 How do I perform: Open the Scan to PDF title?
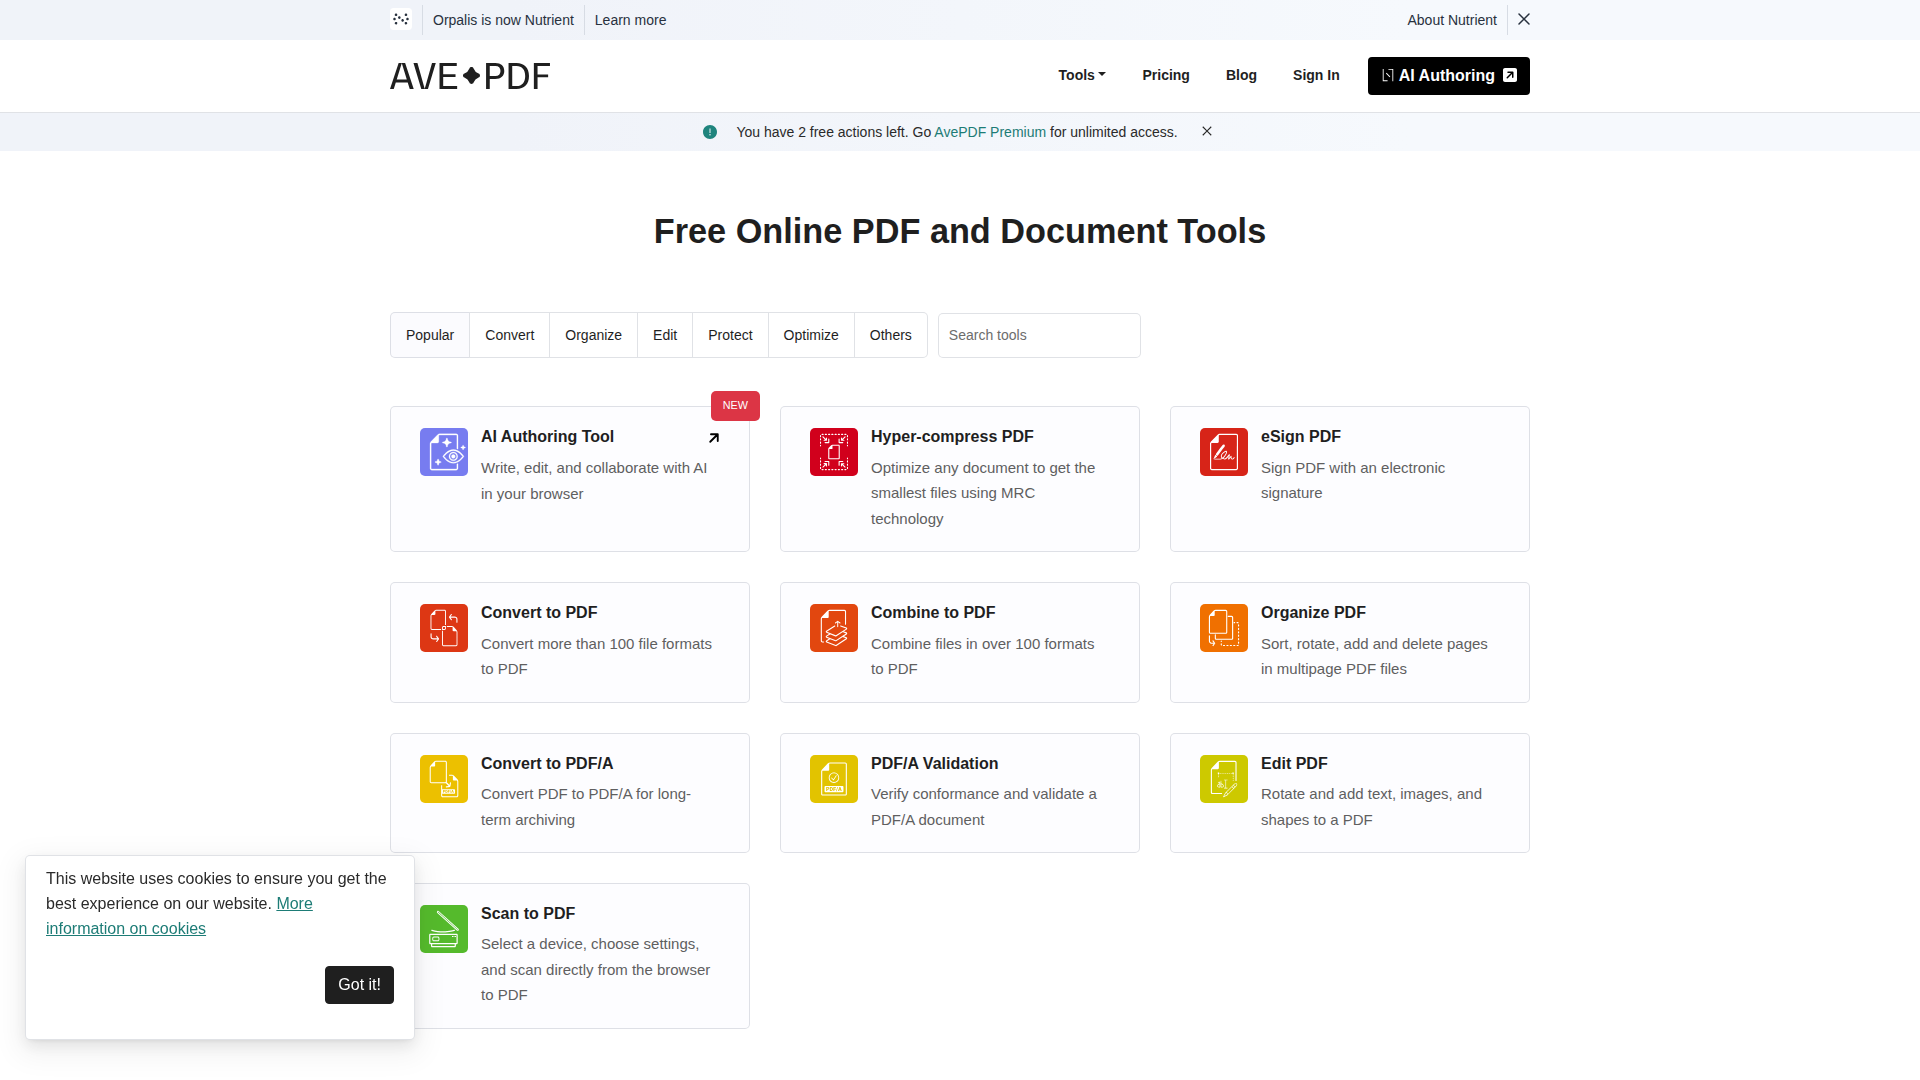[x=528, y=913]
